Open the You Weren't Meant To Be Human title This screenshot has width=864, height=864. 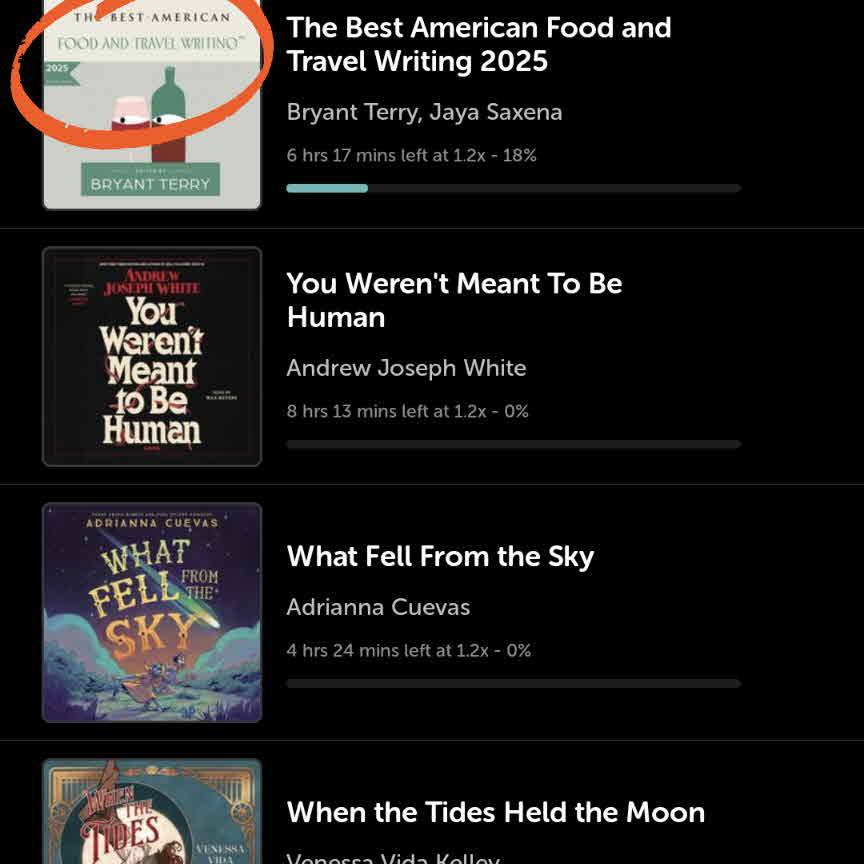[x=454, y=300]
